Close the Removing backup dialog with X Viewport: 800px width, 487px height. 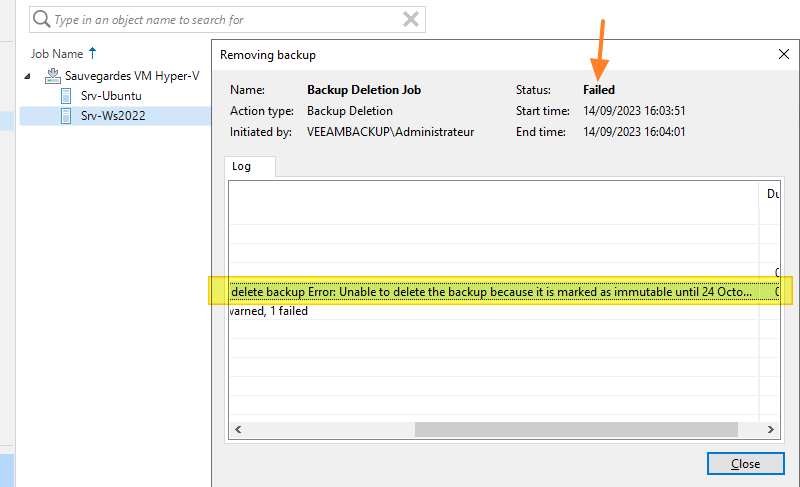coord(784,54)
